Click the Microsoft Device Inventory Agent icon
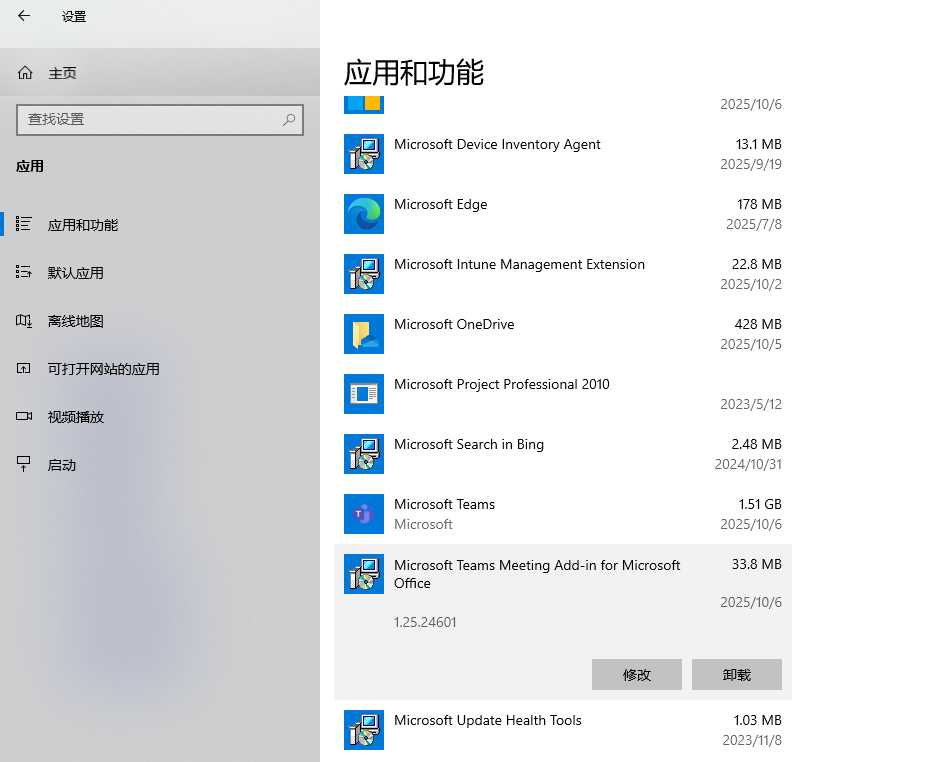 coord(364,154)
